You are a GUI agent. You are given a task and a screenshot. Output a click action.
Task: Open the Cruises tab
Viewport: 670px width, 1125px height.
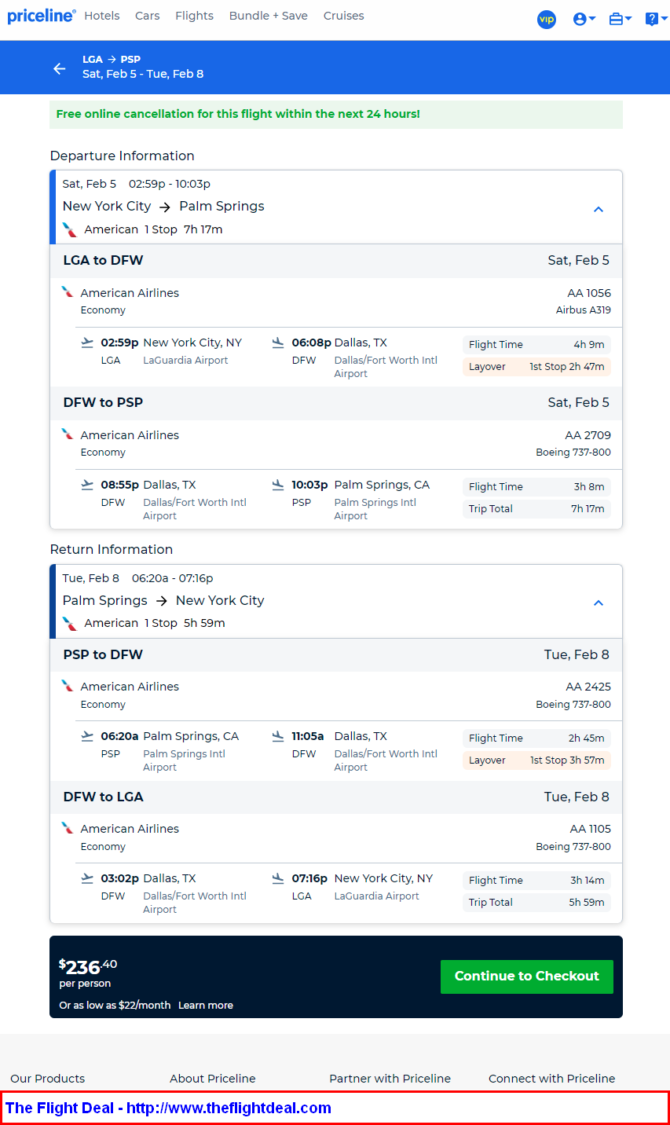[x=344, y=16]
